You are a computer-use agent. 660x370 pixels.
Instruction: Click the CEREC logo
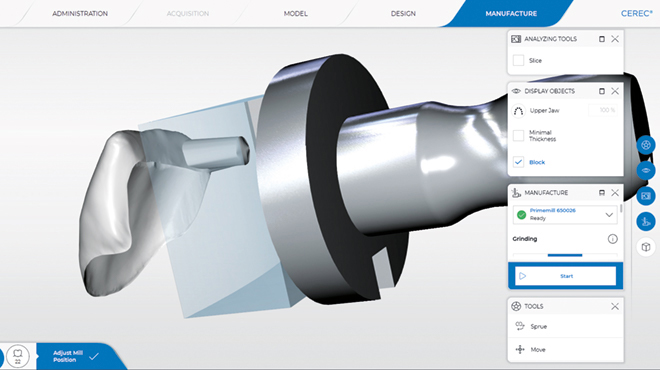[x=636, y=13]
